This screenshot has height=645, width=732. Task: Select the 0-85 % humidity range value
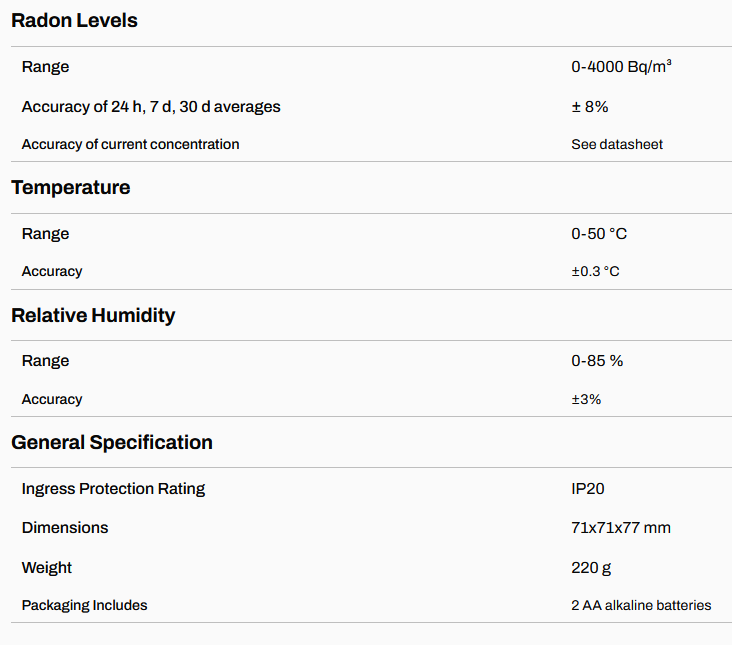point(597,361)
